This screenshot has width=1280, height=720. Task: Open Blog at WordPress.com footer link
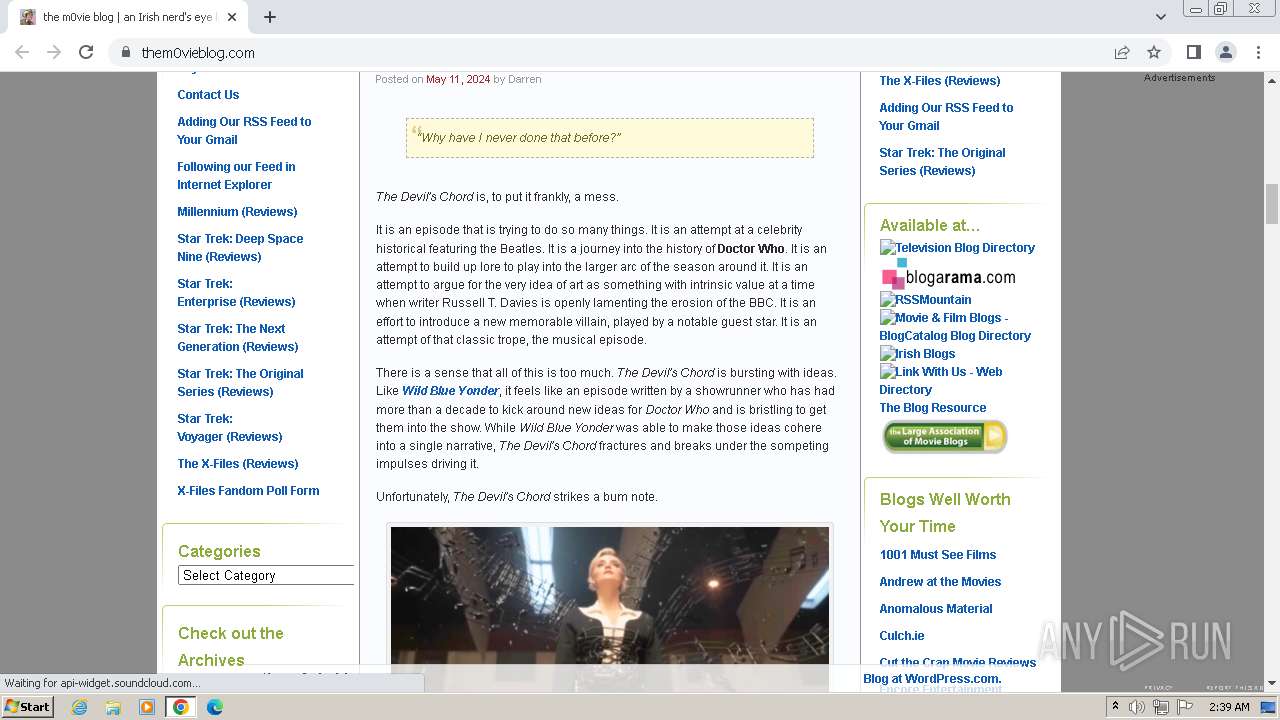pyautogui.click(x=932, y=679)
